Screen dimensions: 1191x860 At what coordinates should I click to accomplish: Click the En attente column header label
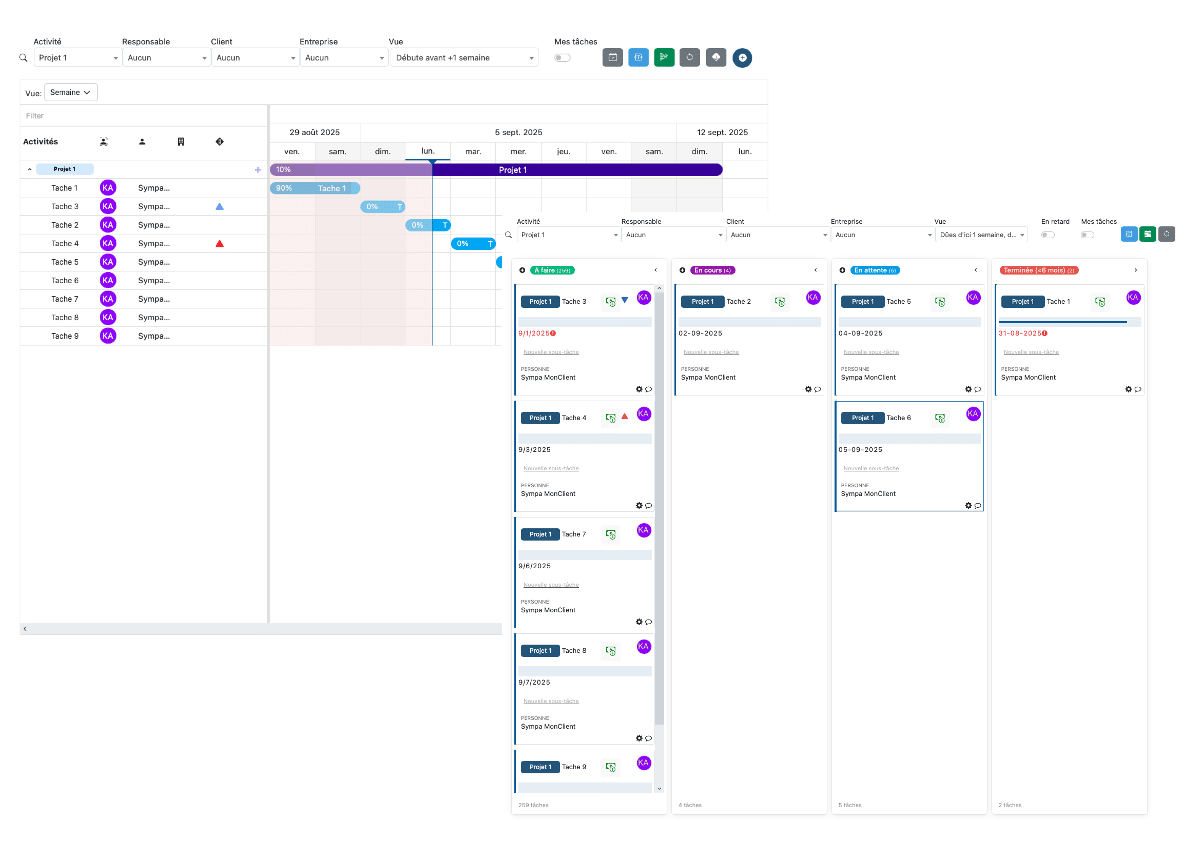click(875, 270)
